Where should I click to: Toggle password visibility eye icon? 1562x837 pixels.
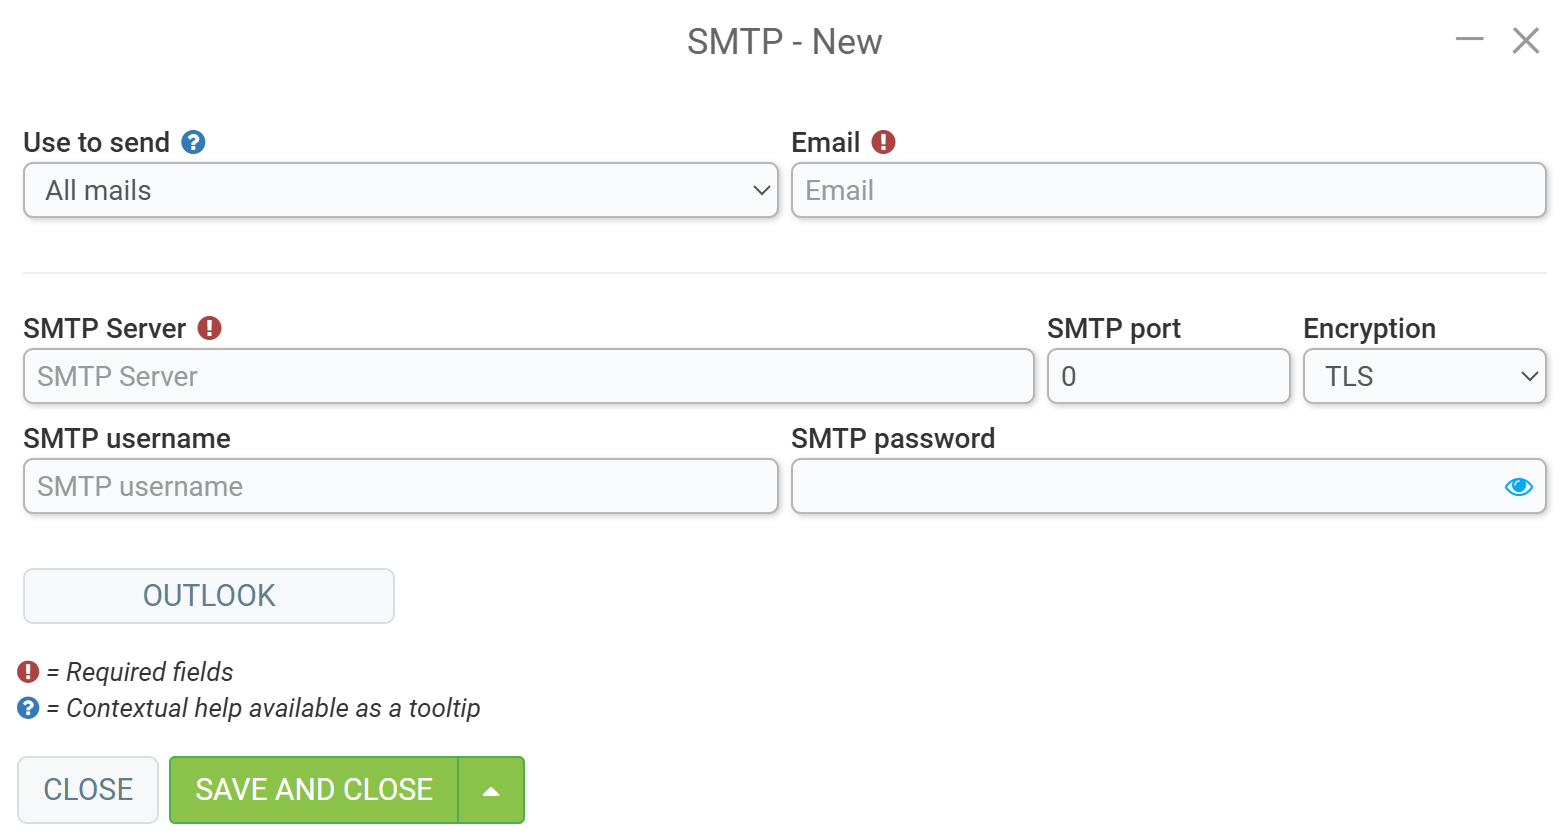tap(1518, 486)
